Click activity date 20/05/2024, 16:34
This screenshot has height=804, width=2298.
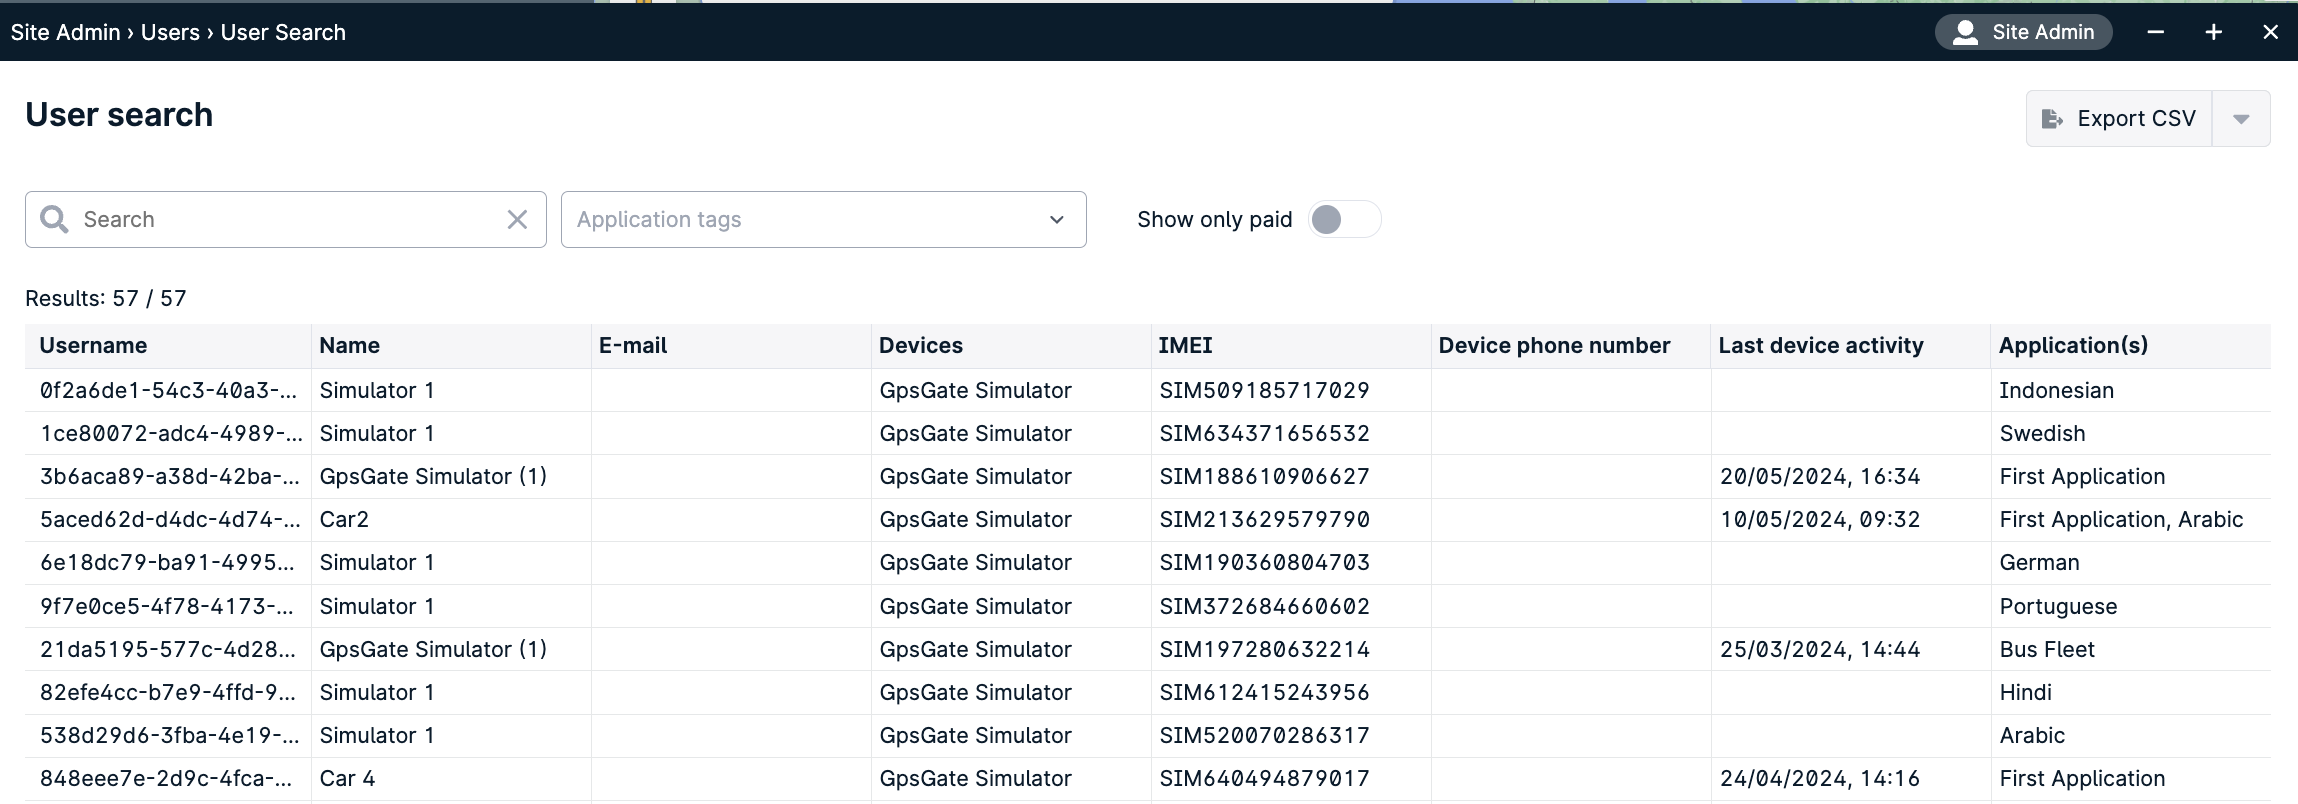[x=1820, y=476]
